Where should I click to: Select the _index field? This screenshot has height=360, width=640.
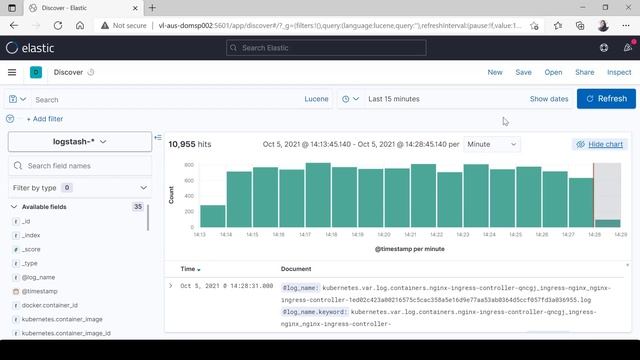pyautogui.click(x=31, y=235)
